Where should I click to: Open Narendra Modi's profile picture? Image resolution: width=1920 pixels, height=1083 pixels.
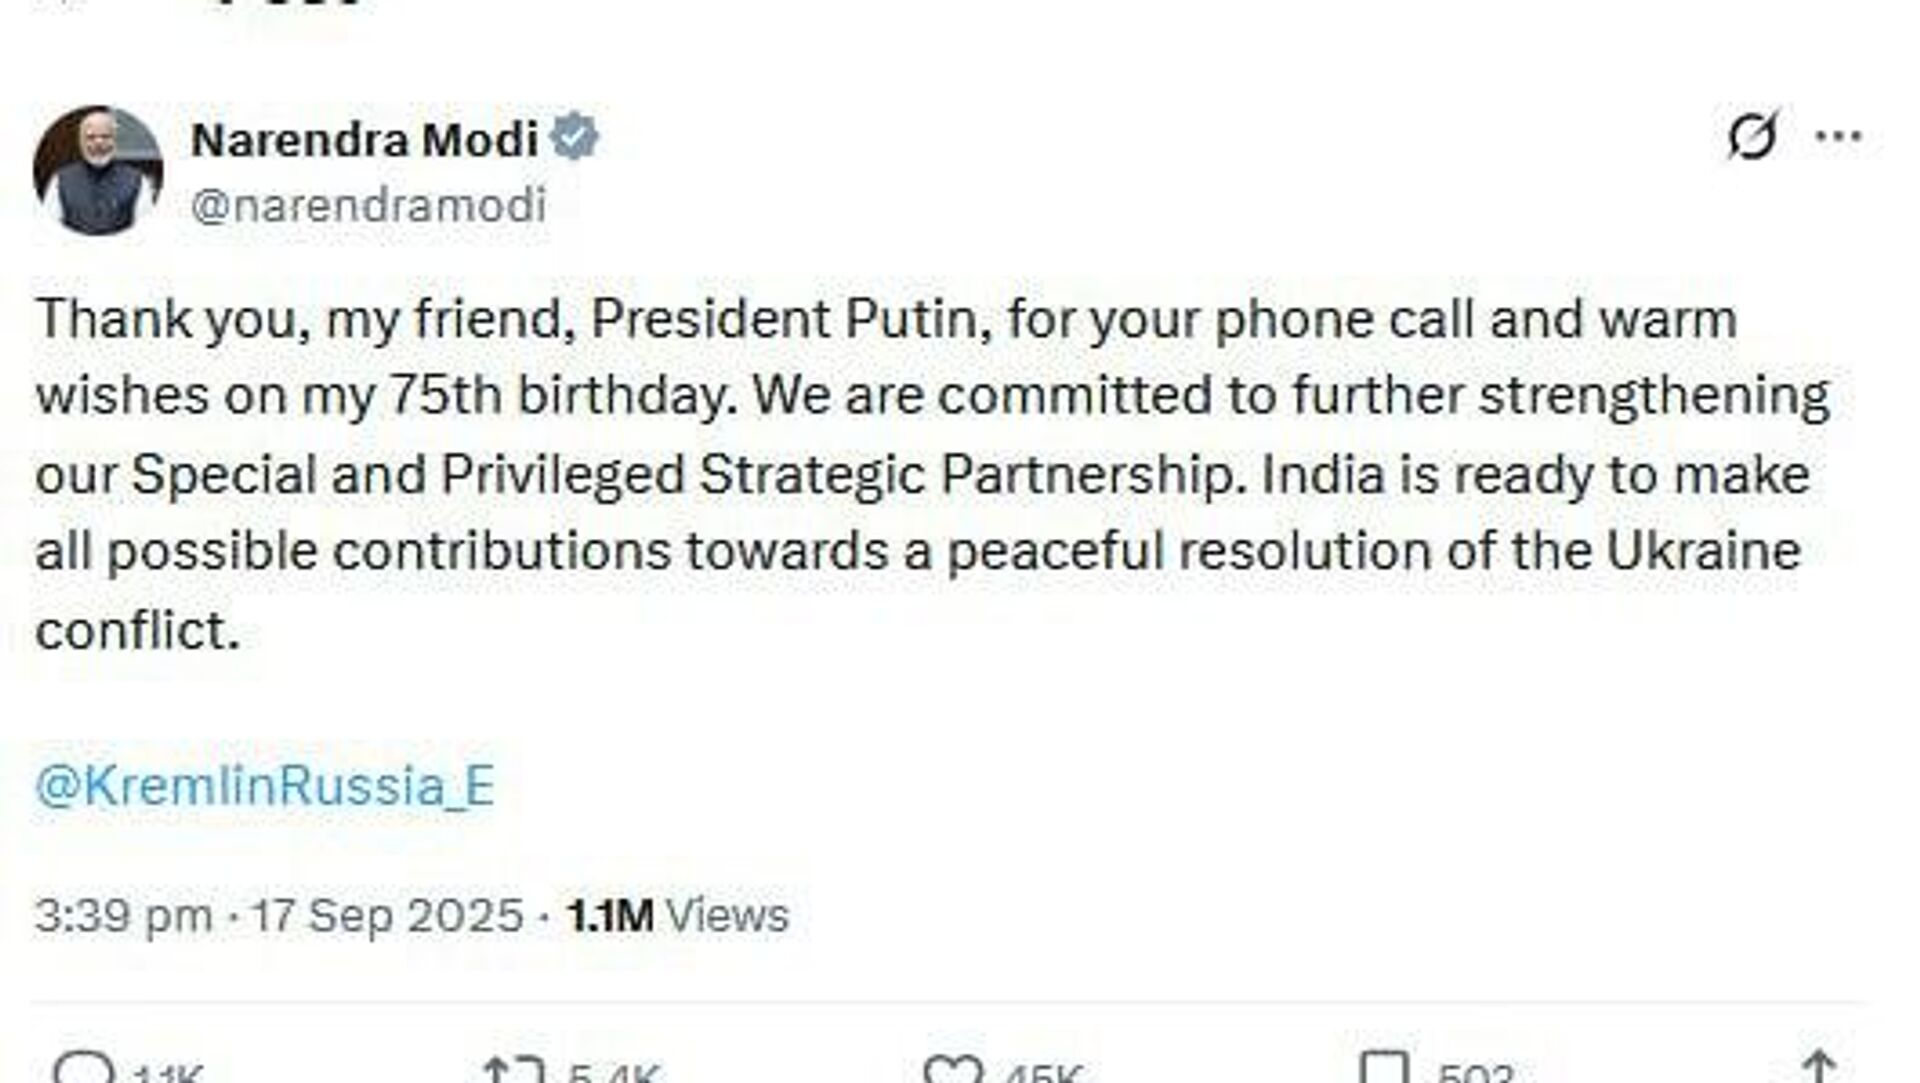(x=98, y=170)
